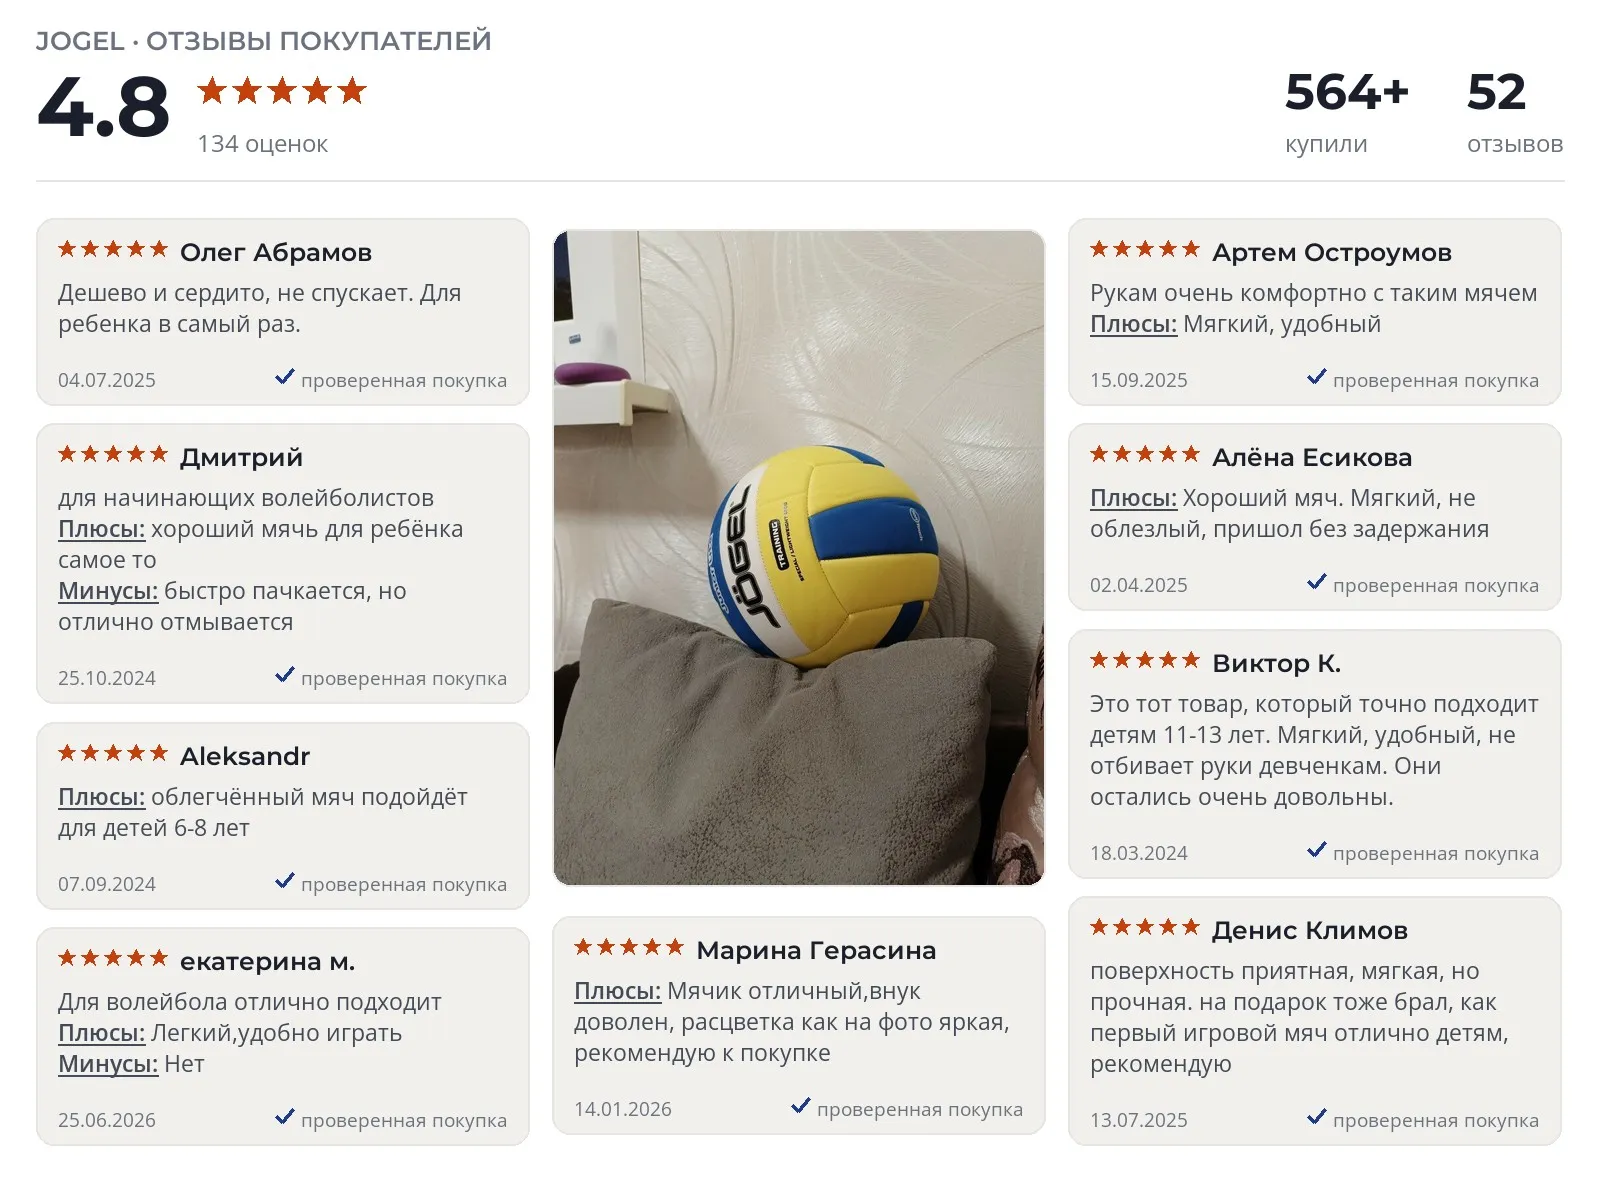Click the verified checkmark on екатерина м. review
1600x1200 pixels.
pos(285,1117)
